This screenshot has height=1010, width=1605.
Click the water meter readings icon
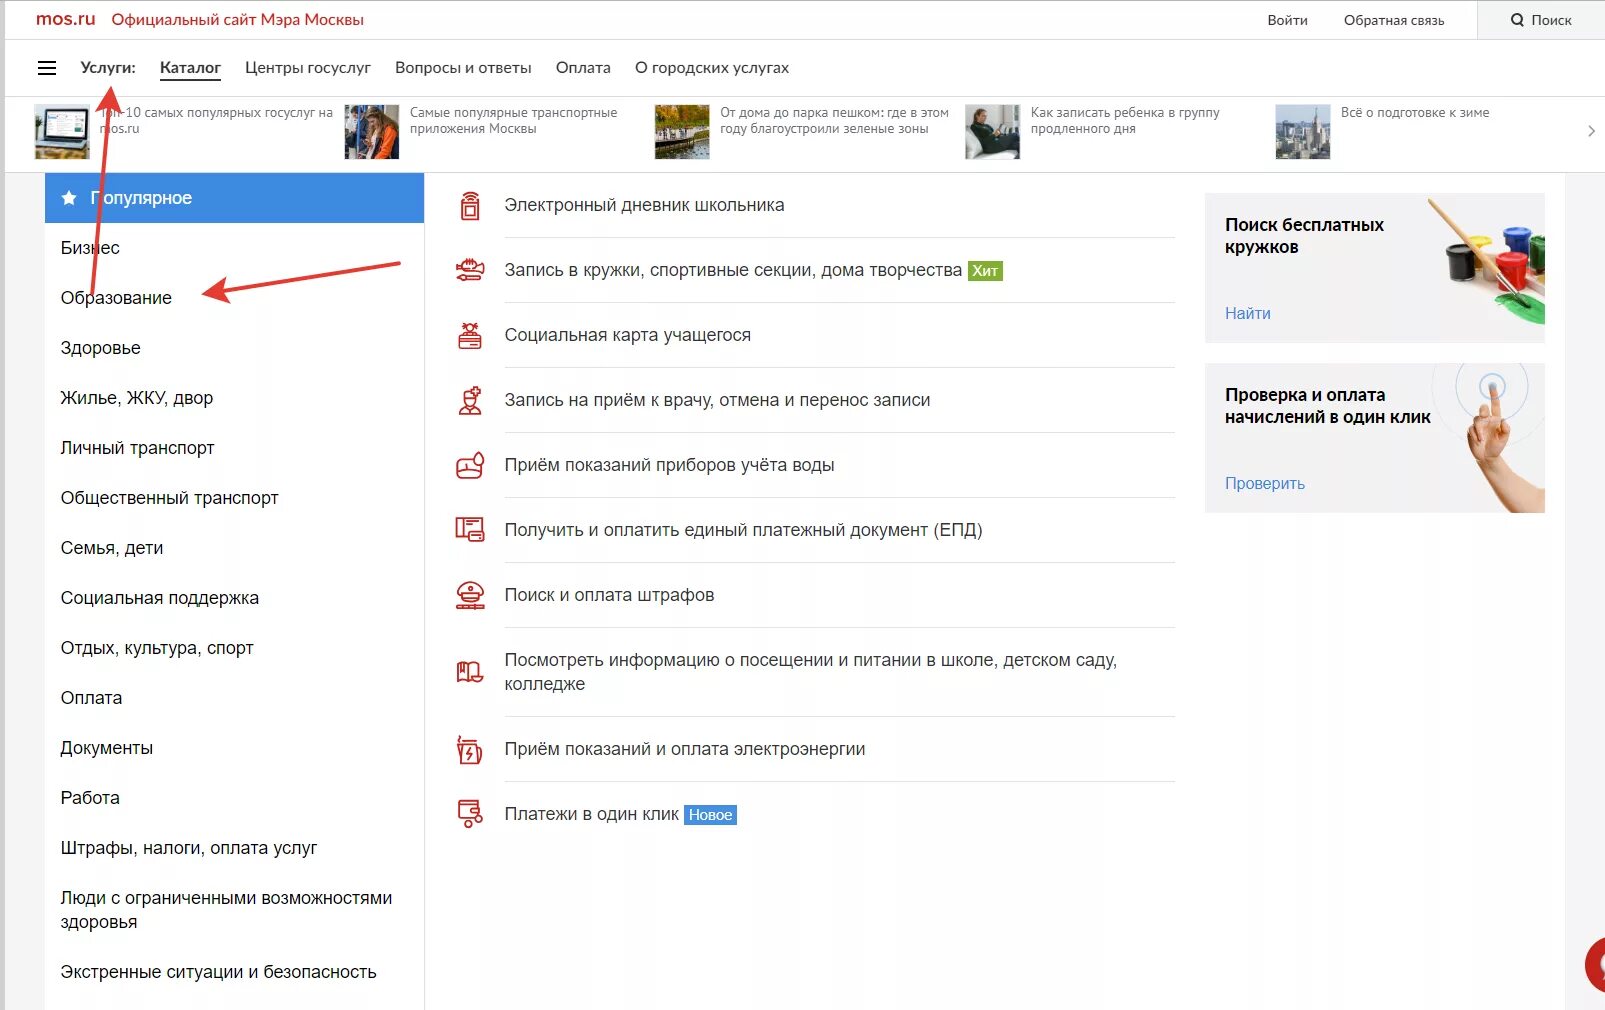pyautogui.click(x=470, y=465)
